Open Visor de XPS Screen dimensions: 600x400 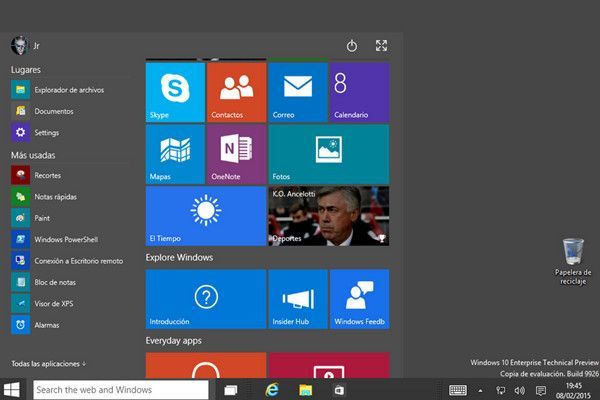coord(69,304)
